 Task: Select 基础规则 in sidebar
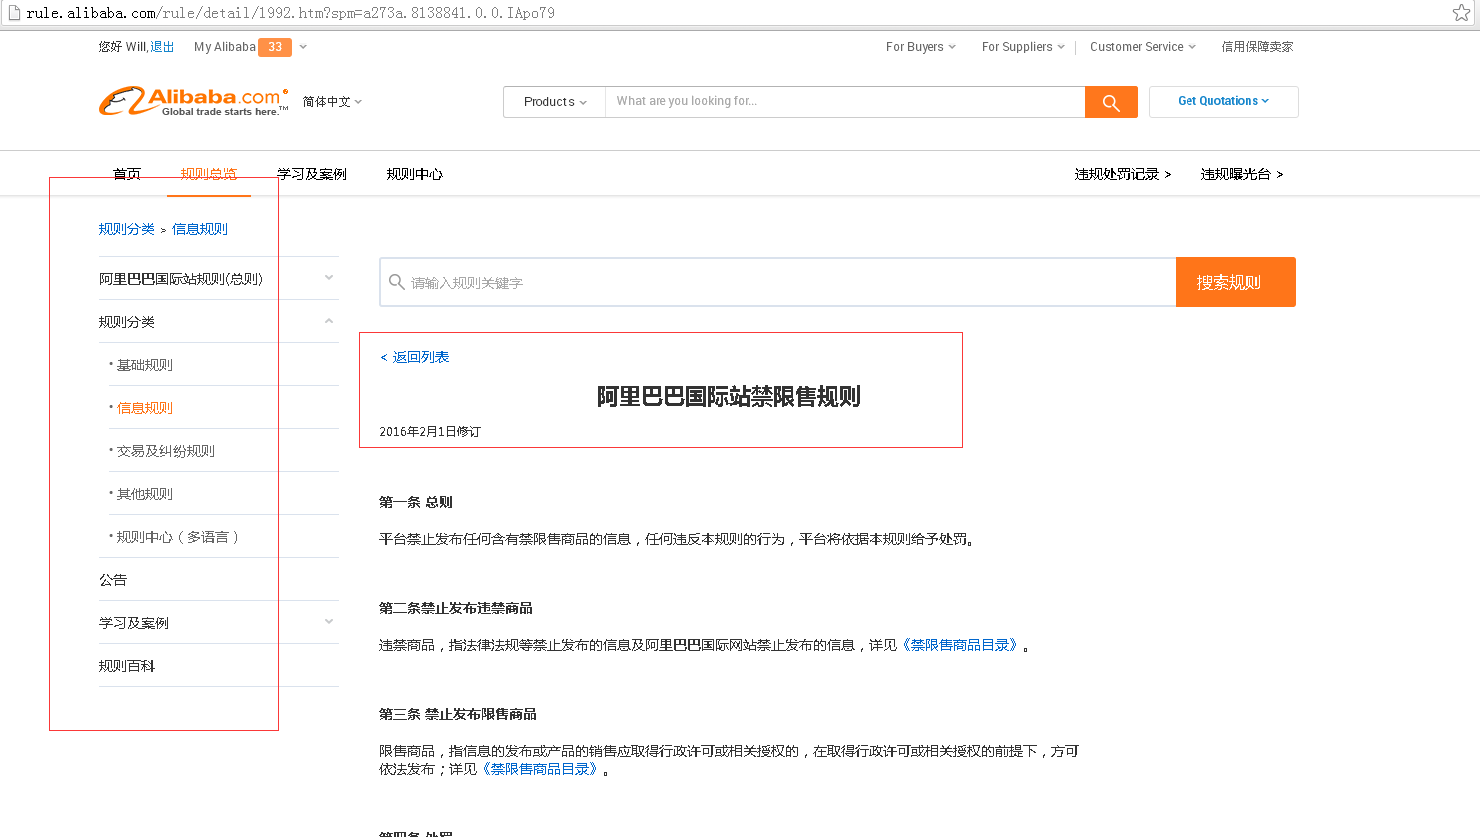(145, 365)
